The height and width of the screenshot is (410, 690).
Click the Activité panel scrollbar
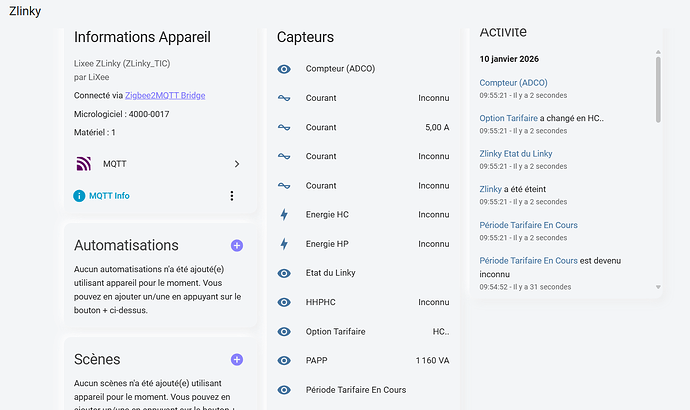click(x=658, y=90)
